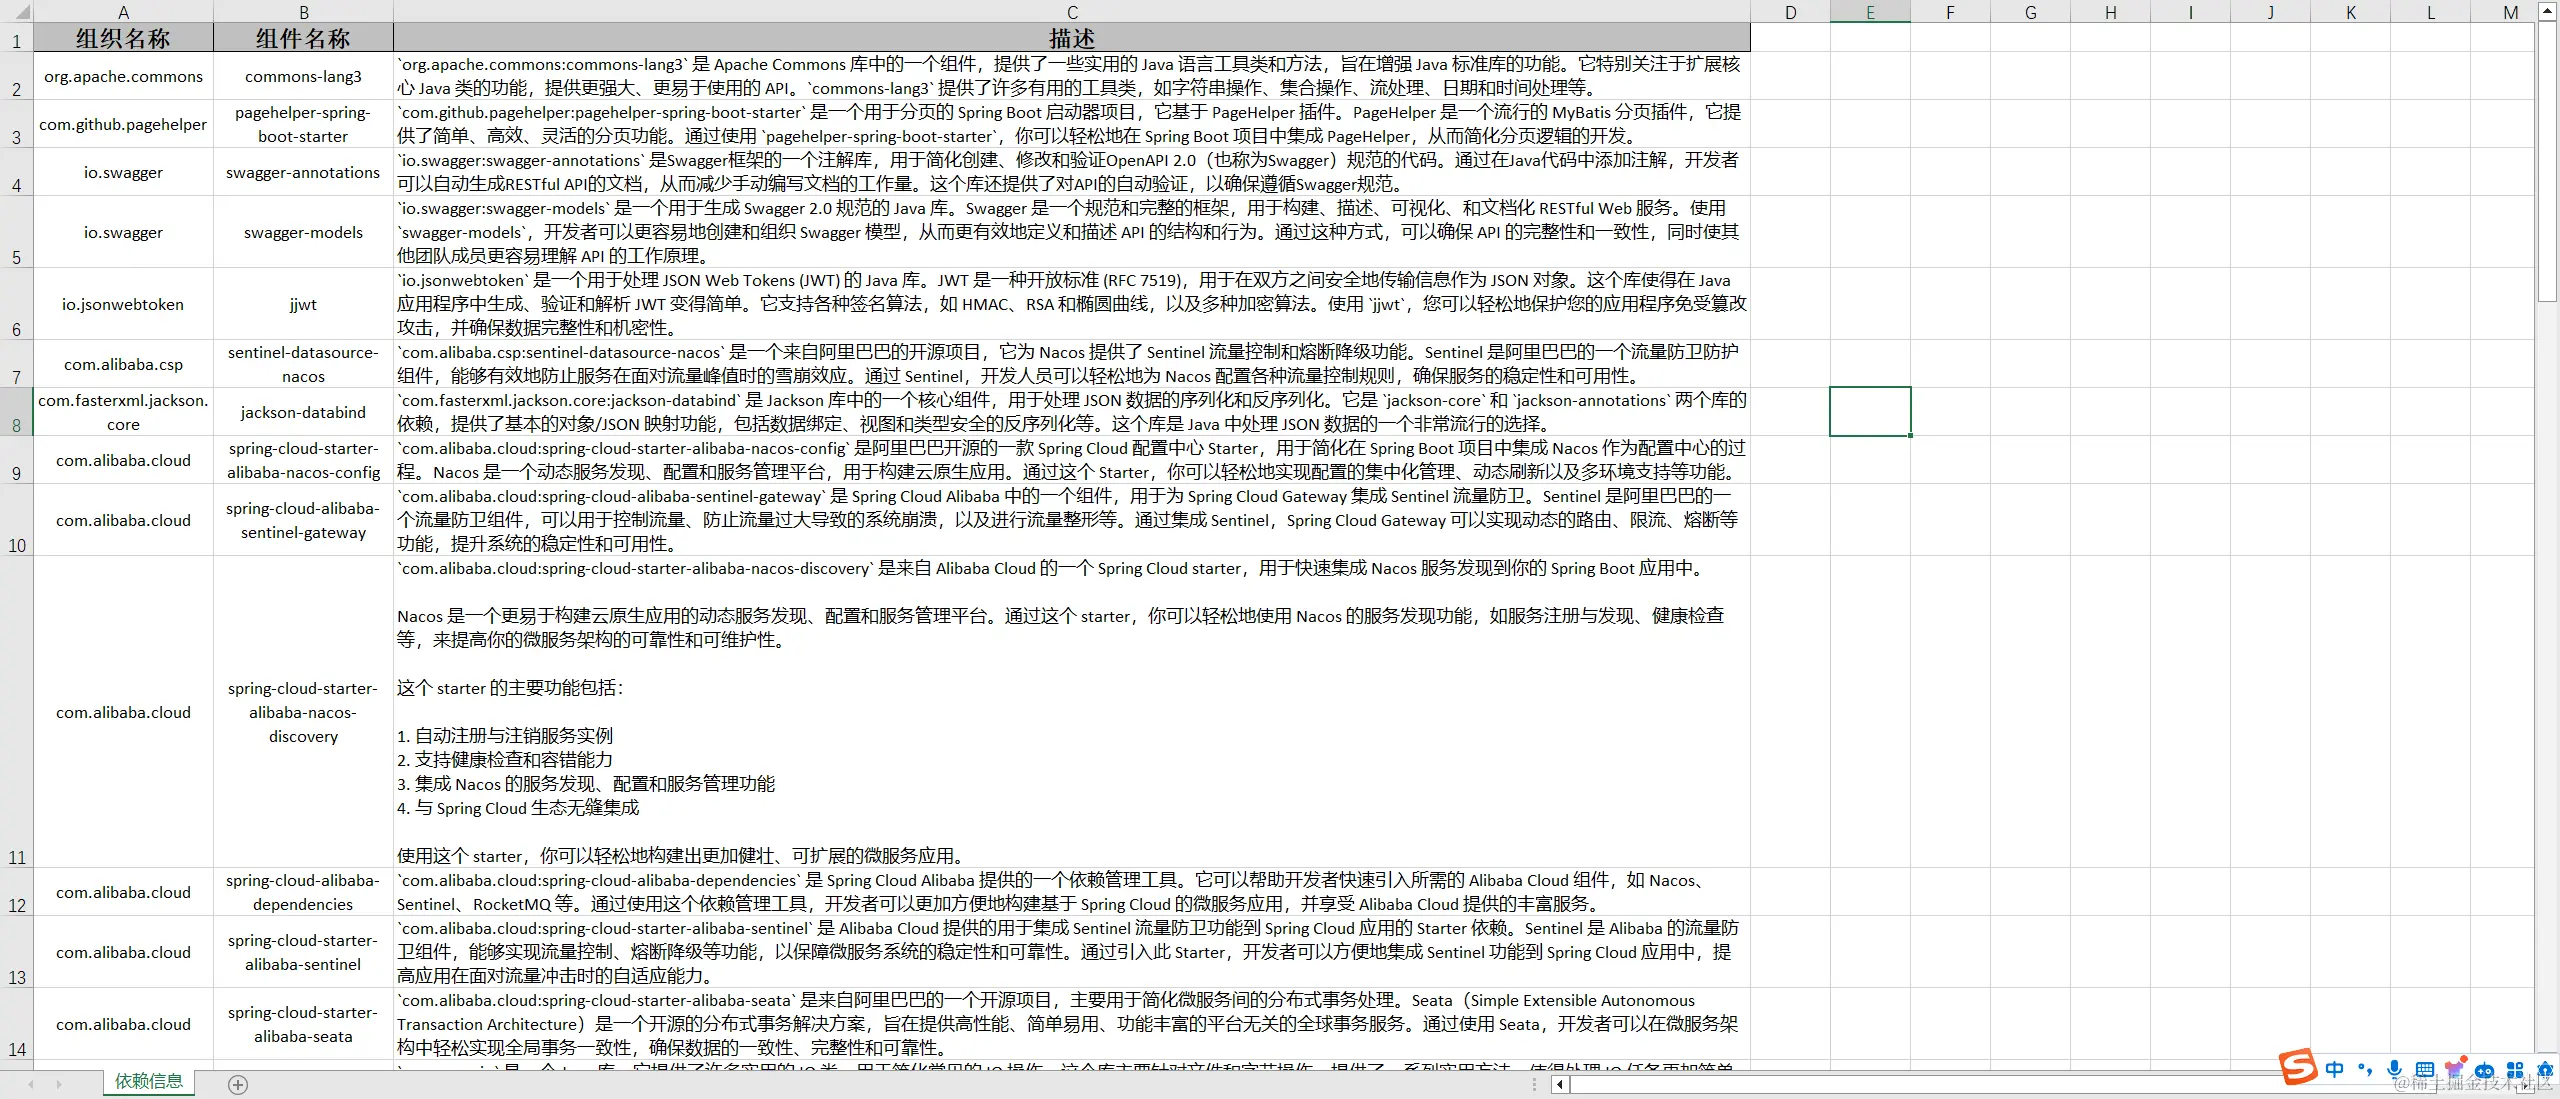Select row 11 header
Viewport: 2560px width, 1099px height.
click(17, 857)
